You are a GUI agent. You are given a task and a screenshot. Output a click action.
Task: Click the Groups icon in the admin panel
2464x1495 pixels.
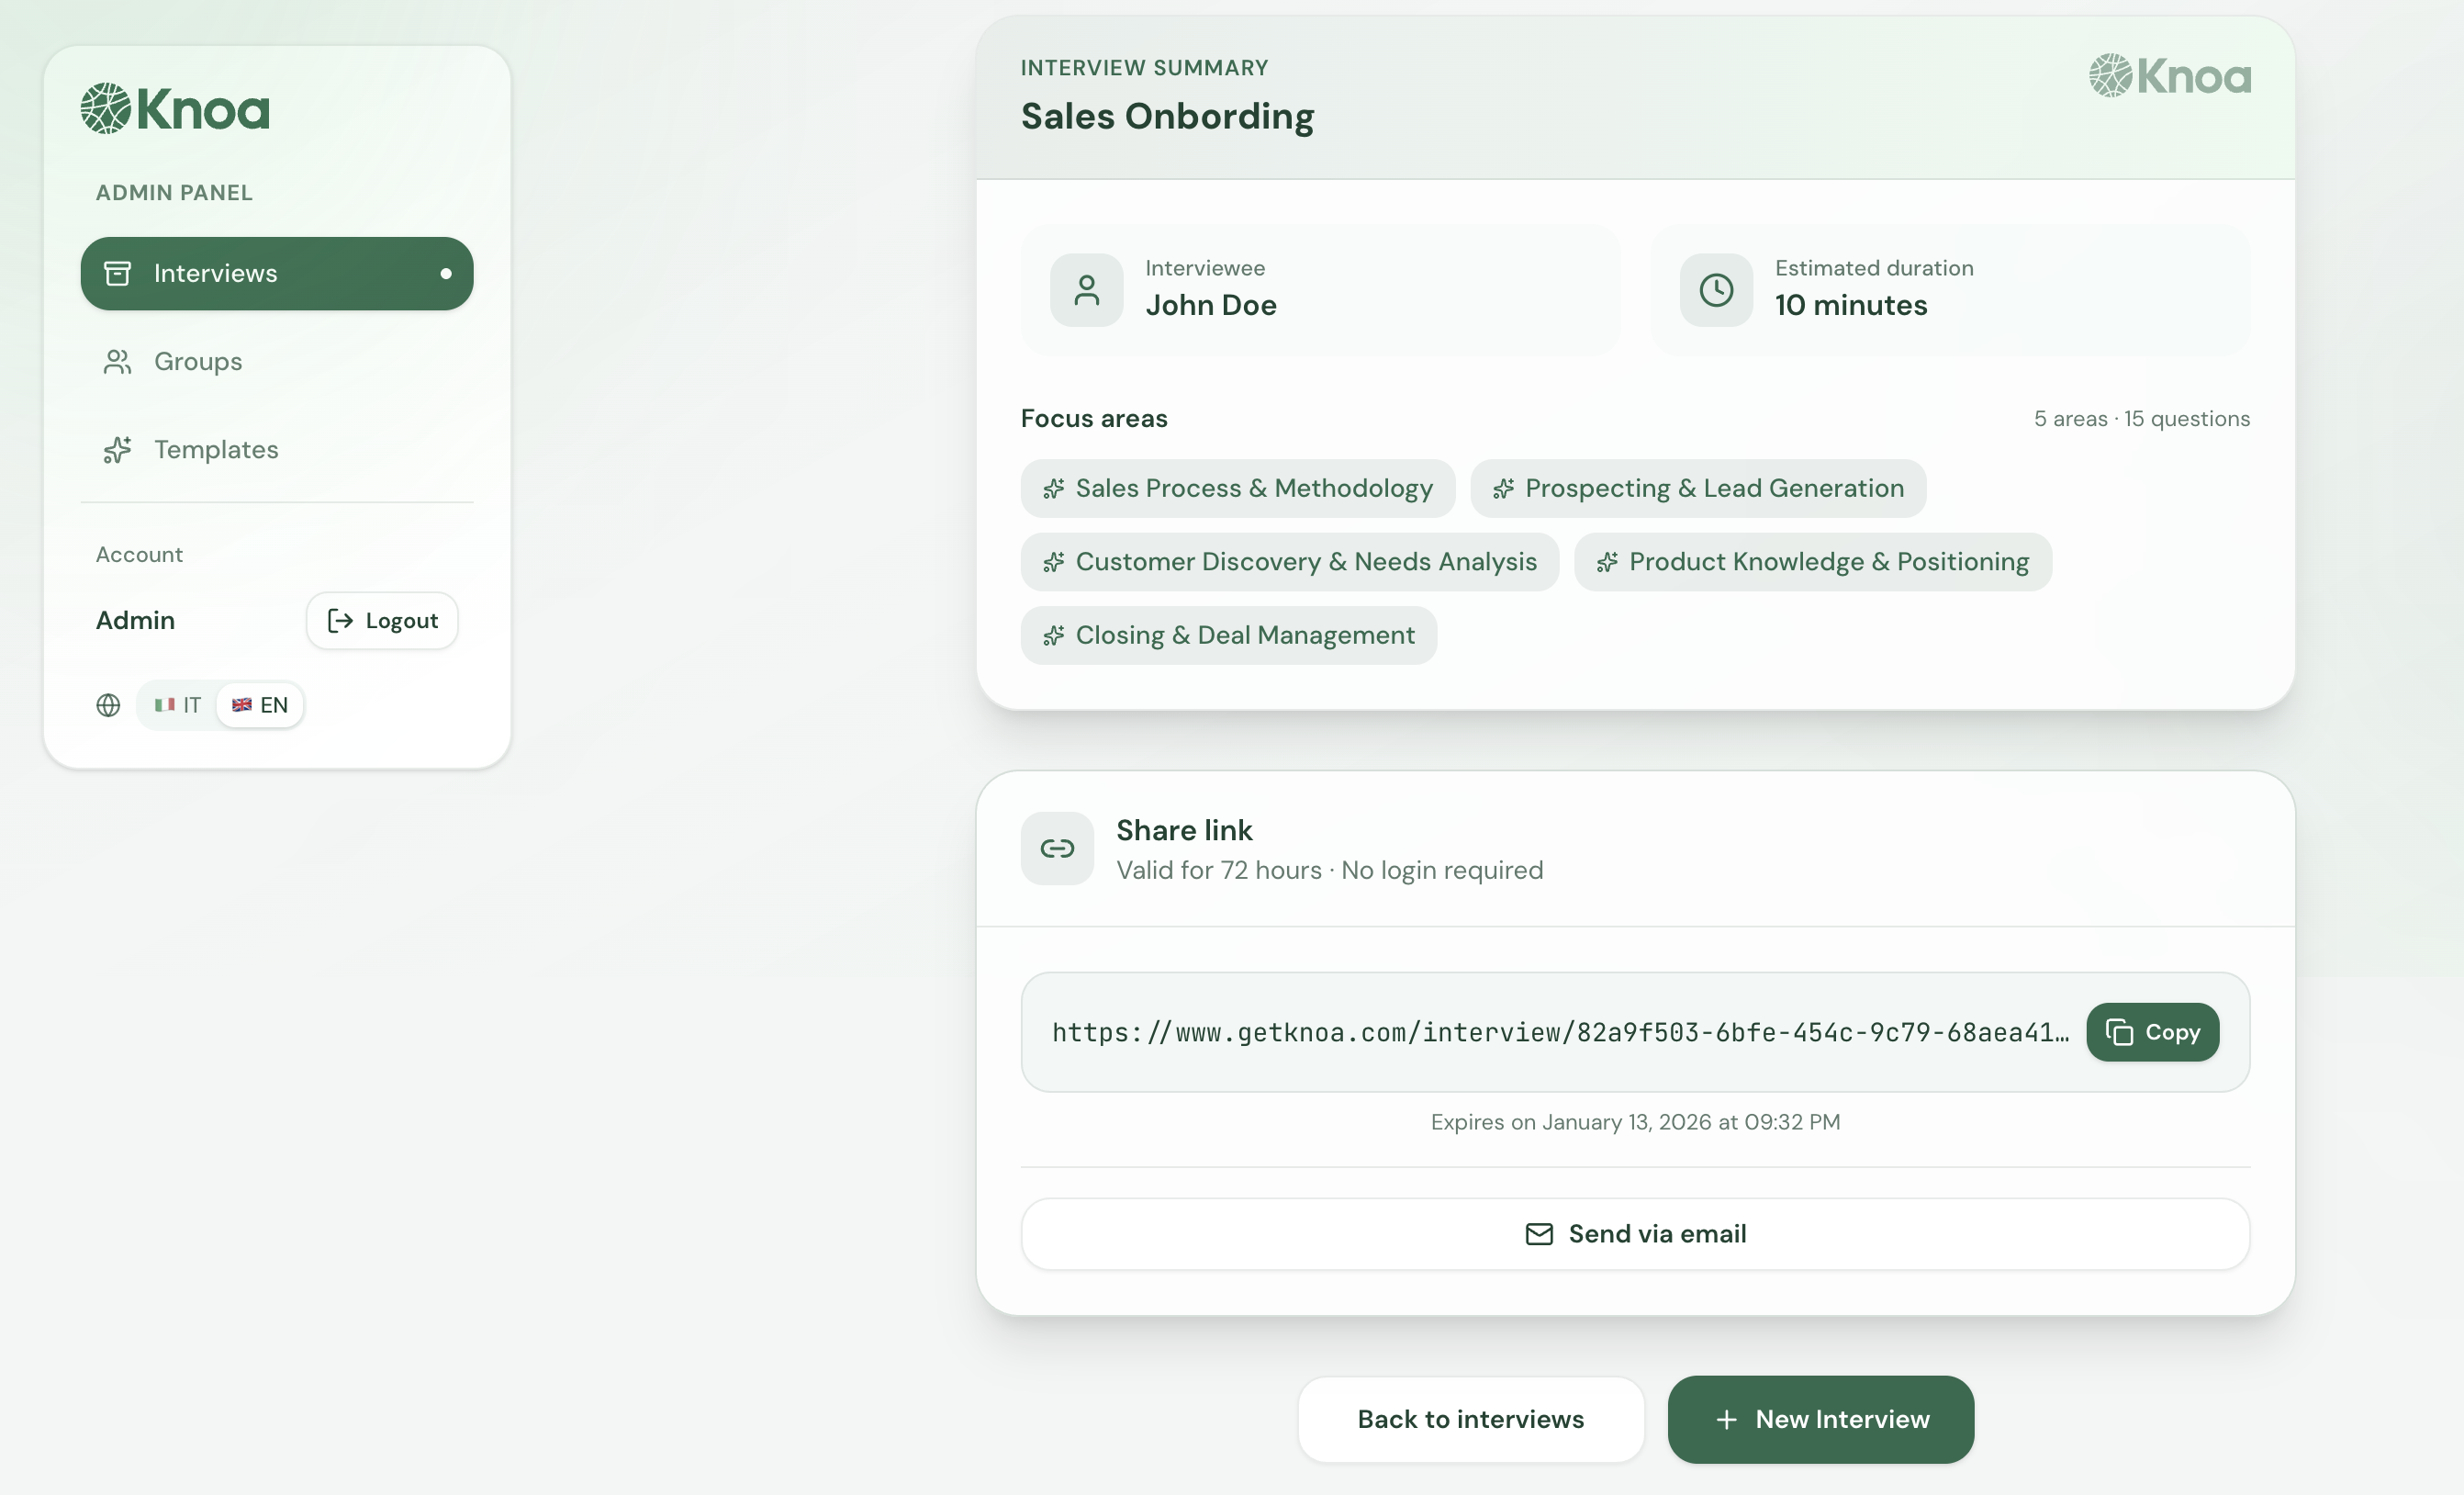pyautogui.click(x=119, y=361)
